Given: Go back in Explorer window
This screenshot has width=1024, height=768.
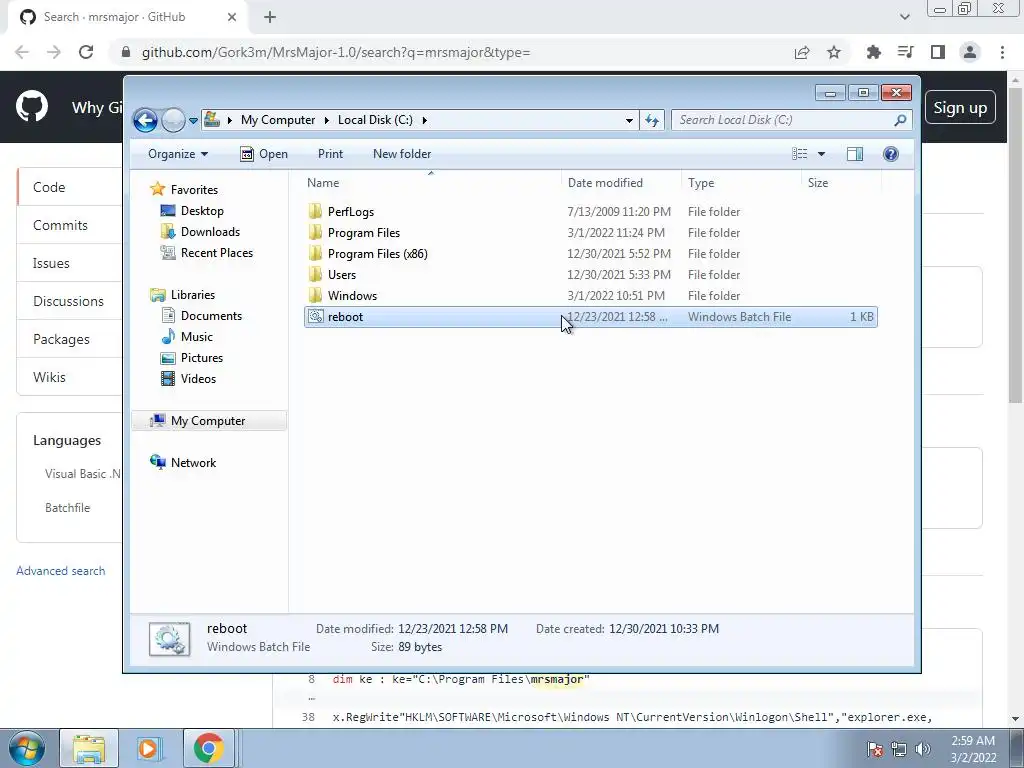Looking at the screenshot, I should (x=145, y=120).
